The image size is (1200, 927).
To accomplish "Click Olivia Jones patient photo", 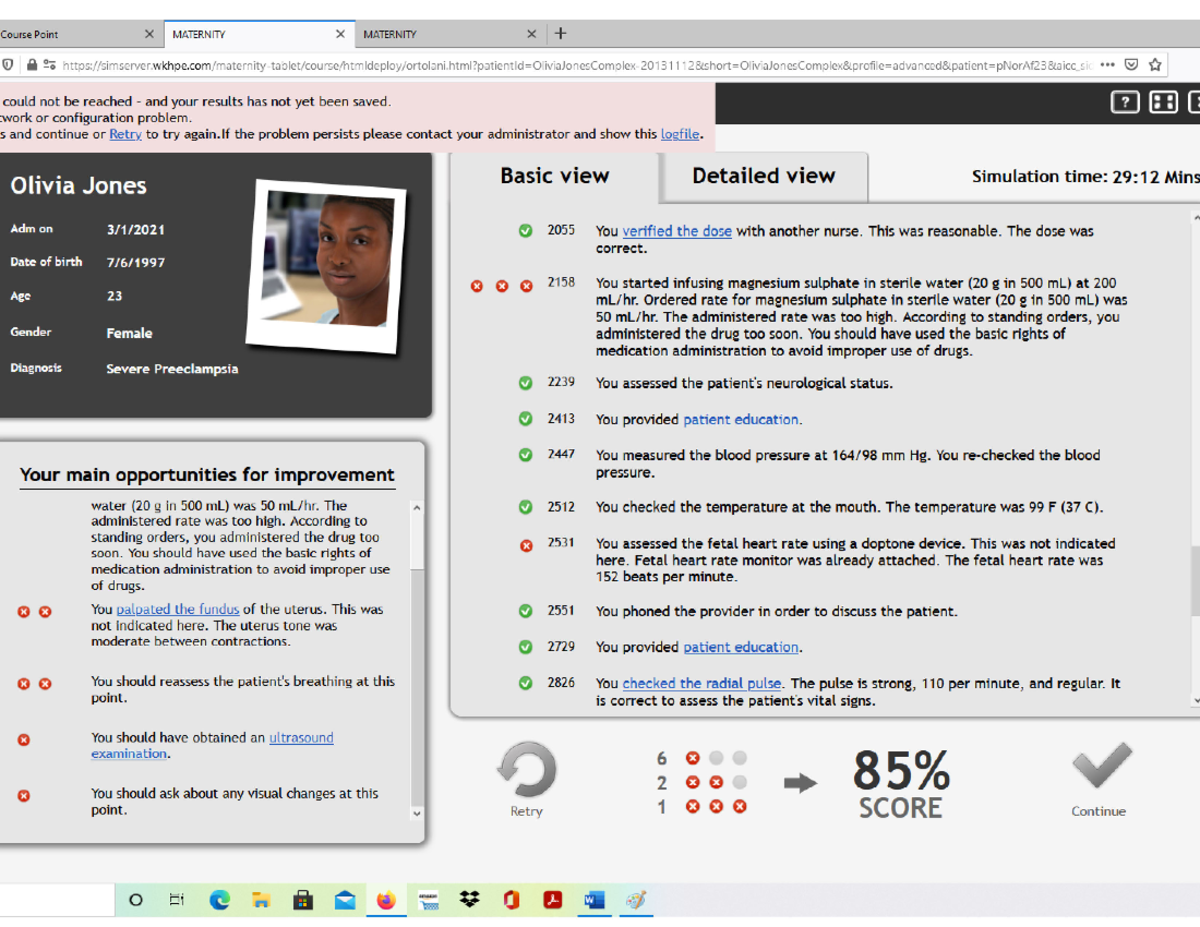I will tap(328, 264).
